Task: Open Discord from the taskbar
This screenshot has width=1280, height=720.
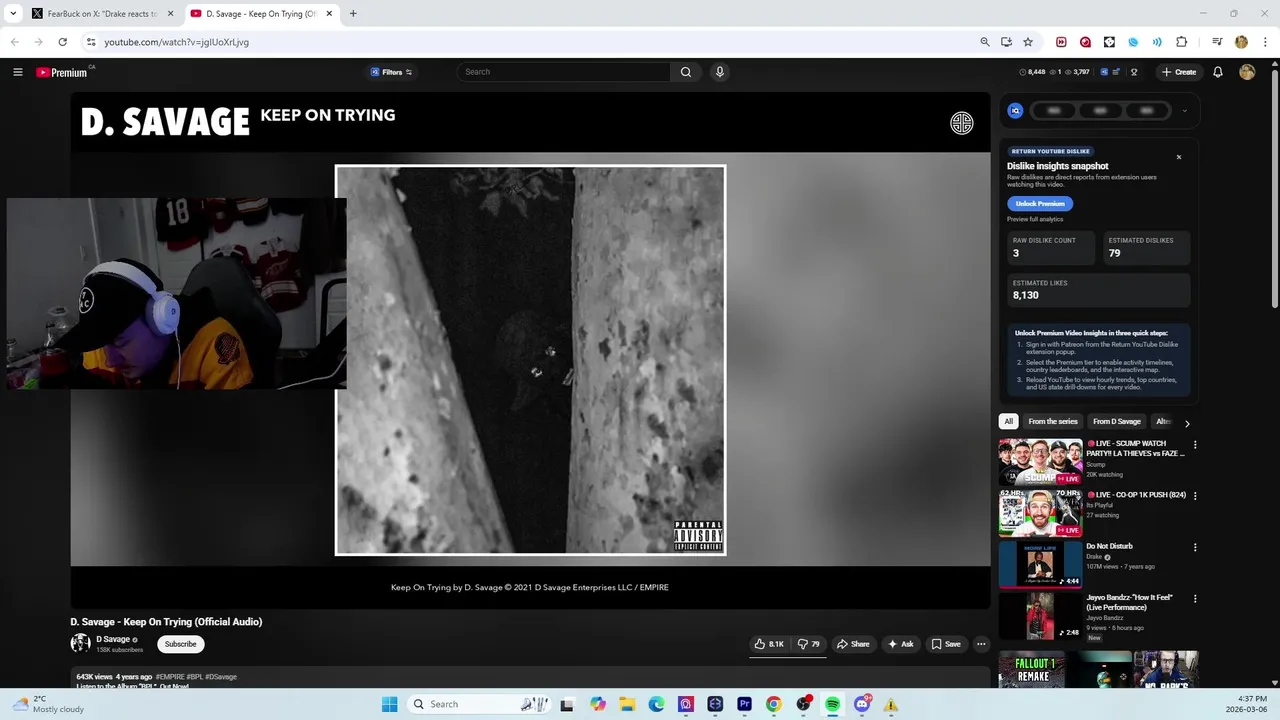Action: click(x=862, y=704)
